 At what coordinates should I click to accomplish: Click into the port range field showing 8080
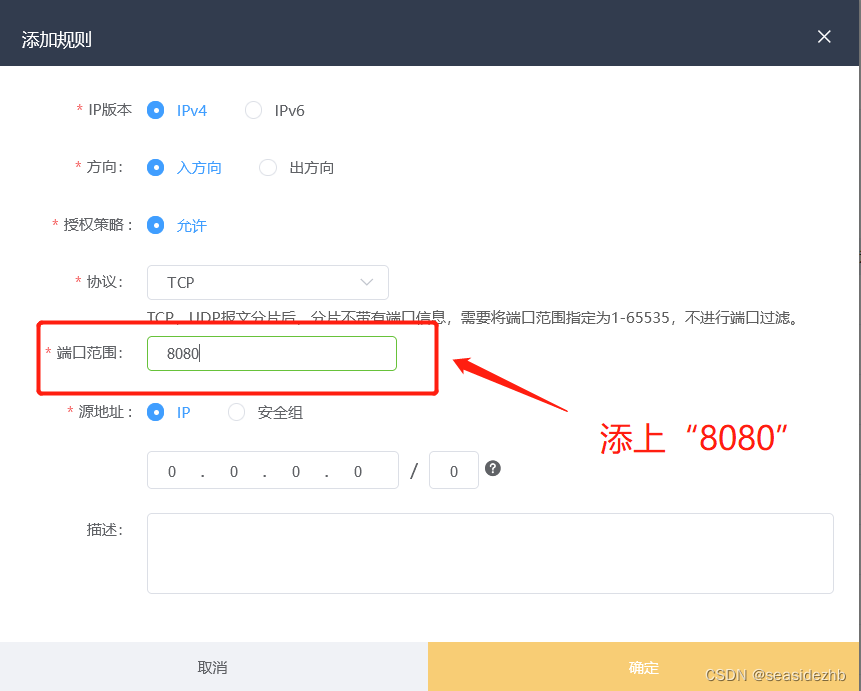[271, 353]
